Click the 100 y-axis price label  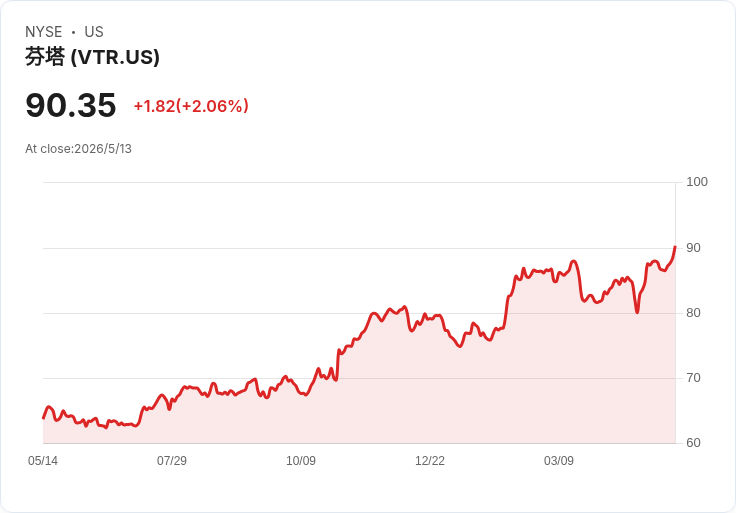[x=697, y=182]
